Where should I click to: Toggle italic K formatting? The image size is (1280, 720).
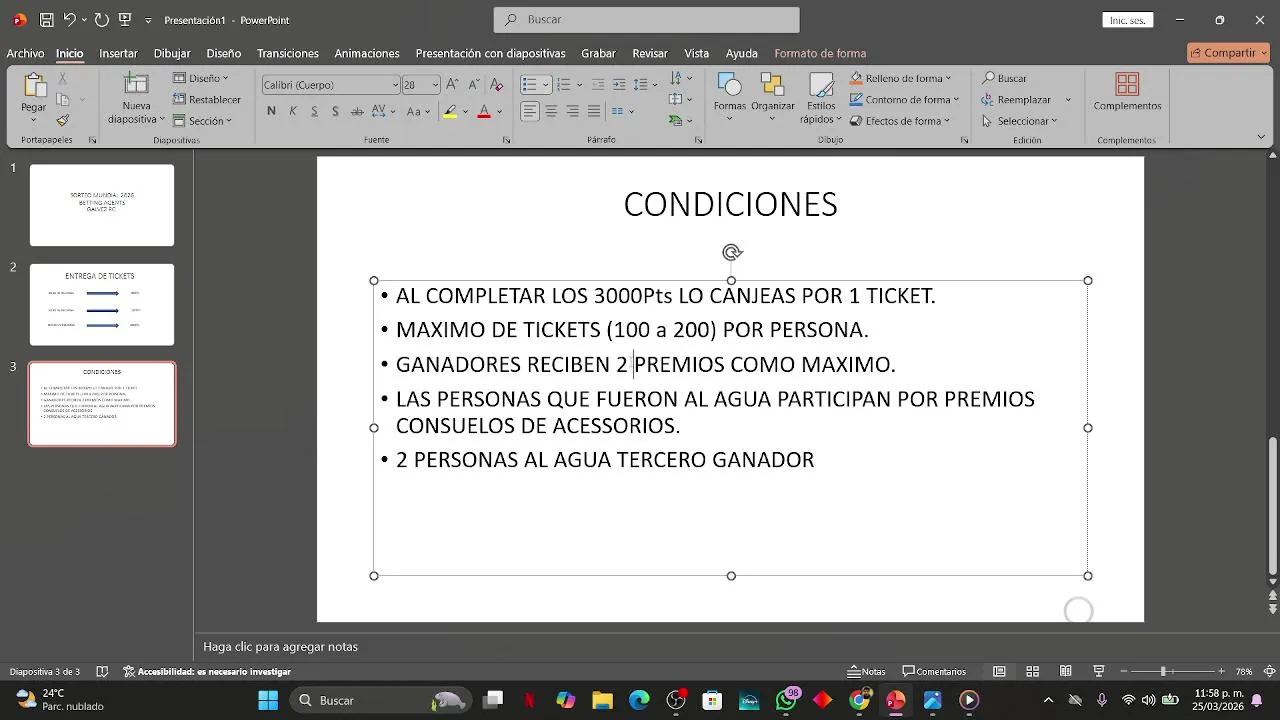pos(293,111)
